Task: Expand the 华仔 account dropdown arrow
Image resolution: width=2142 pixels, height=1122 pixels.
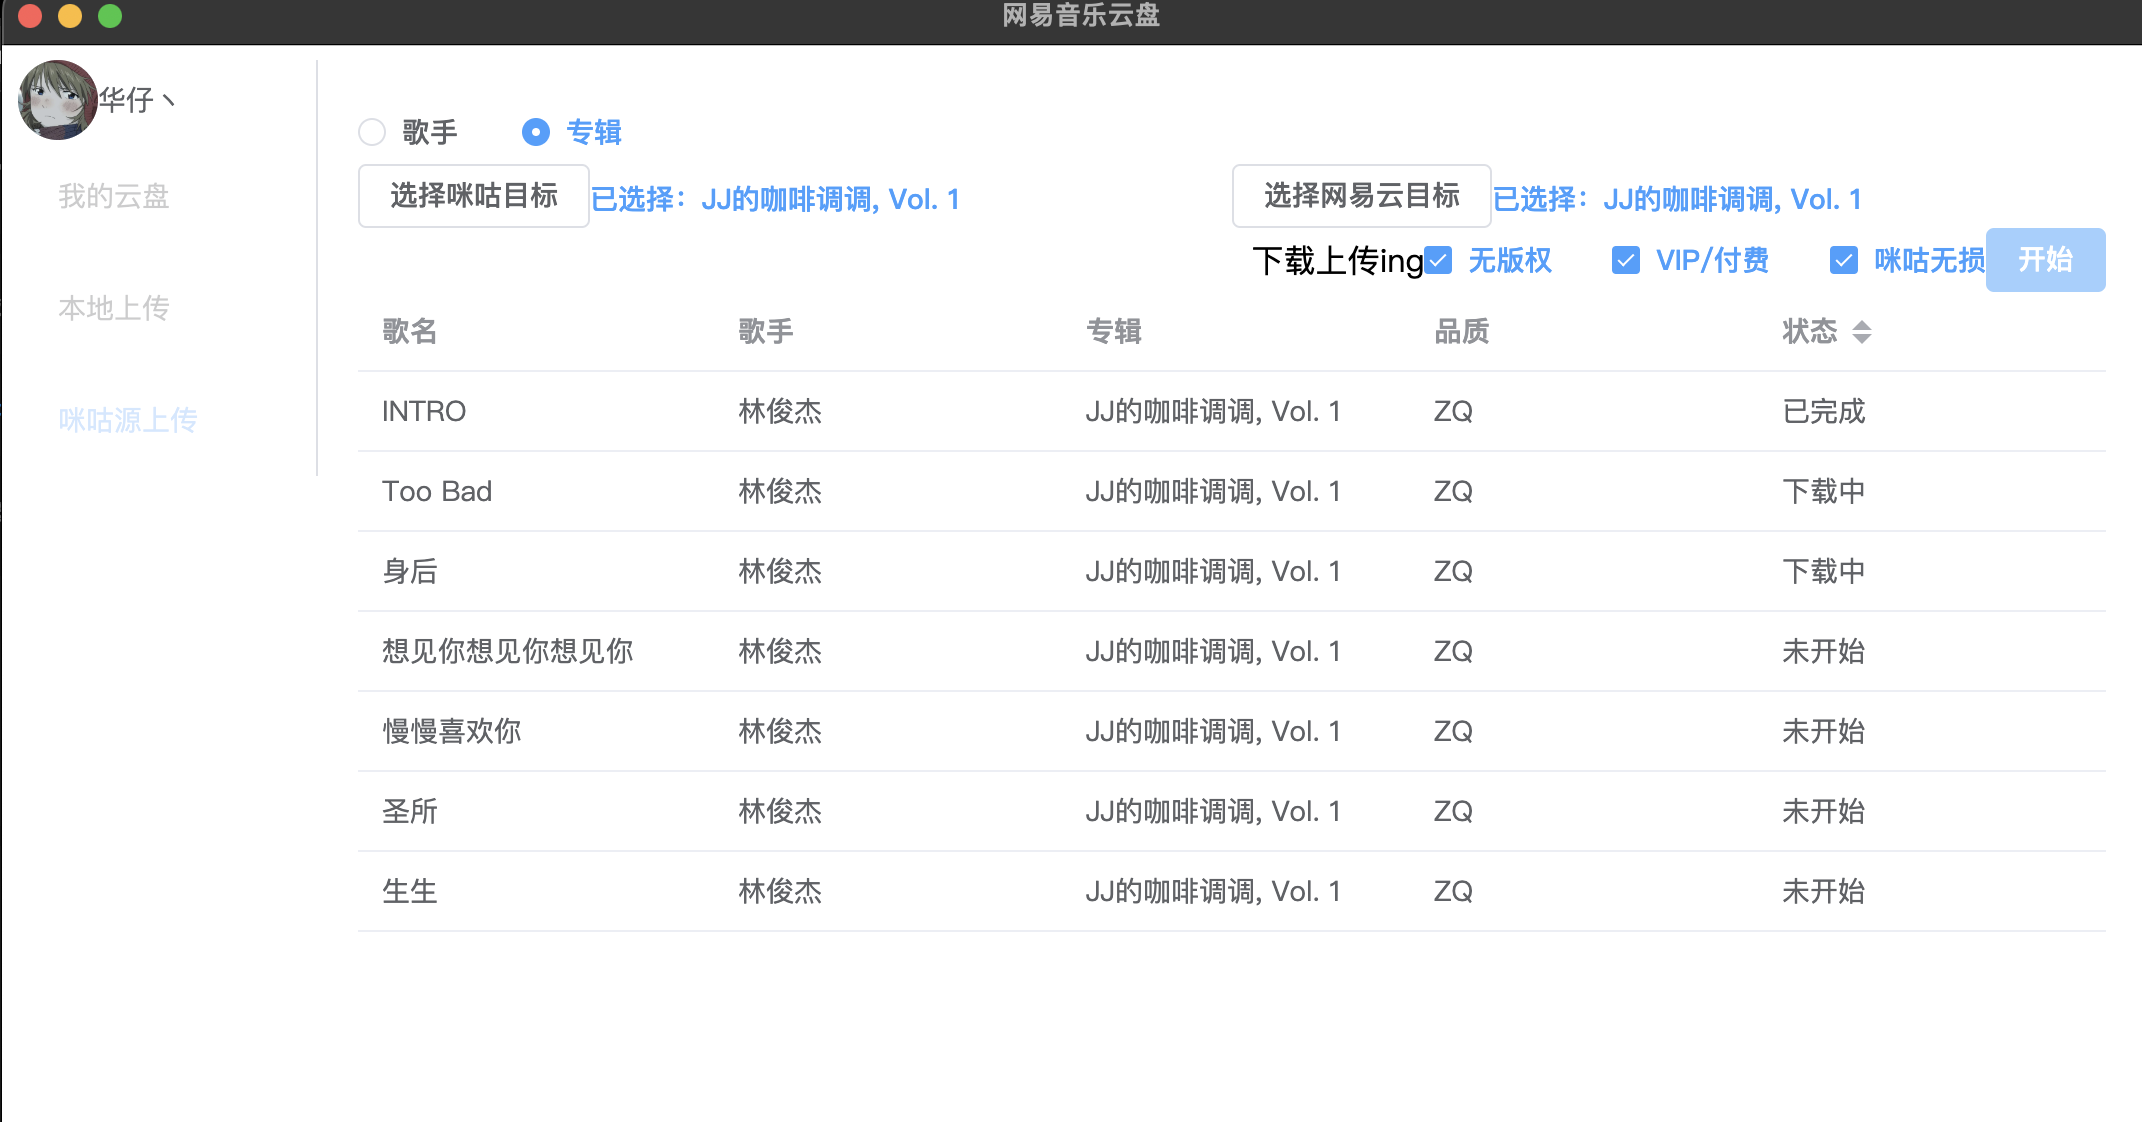Action: 168,100
